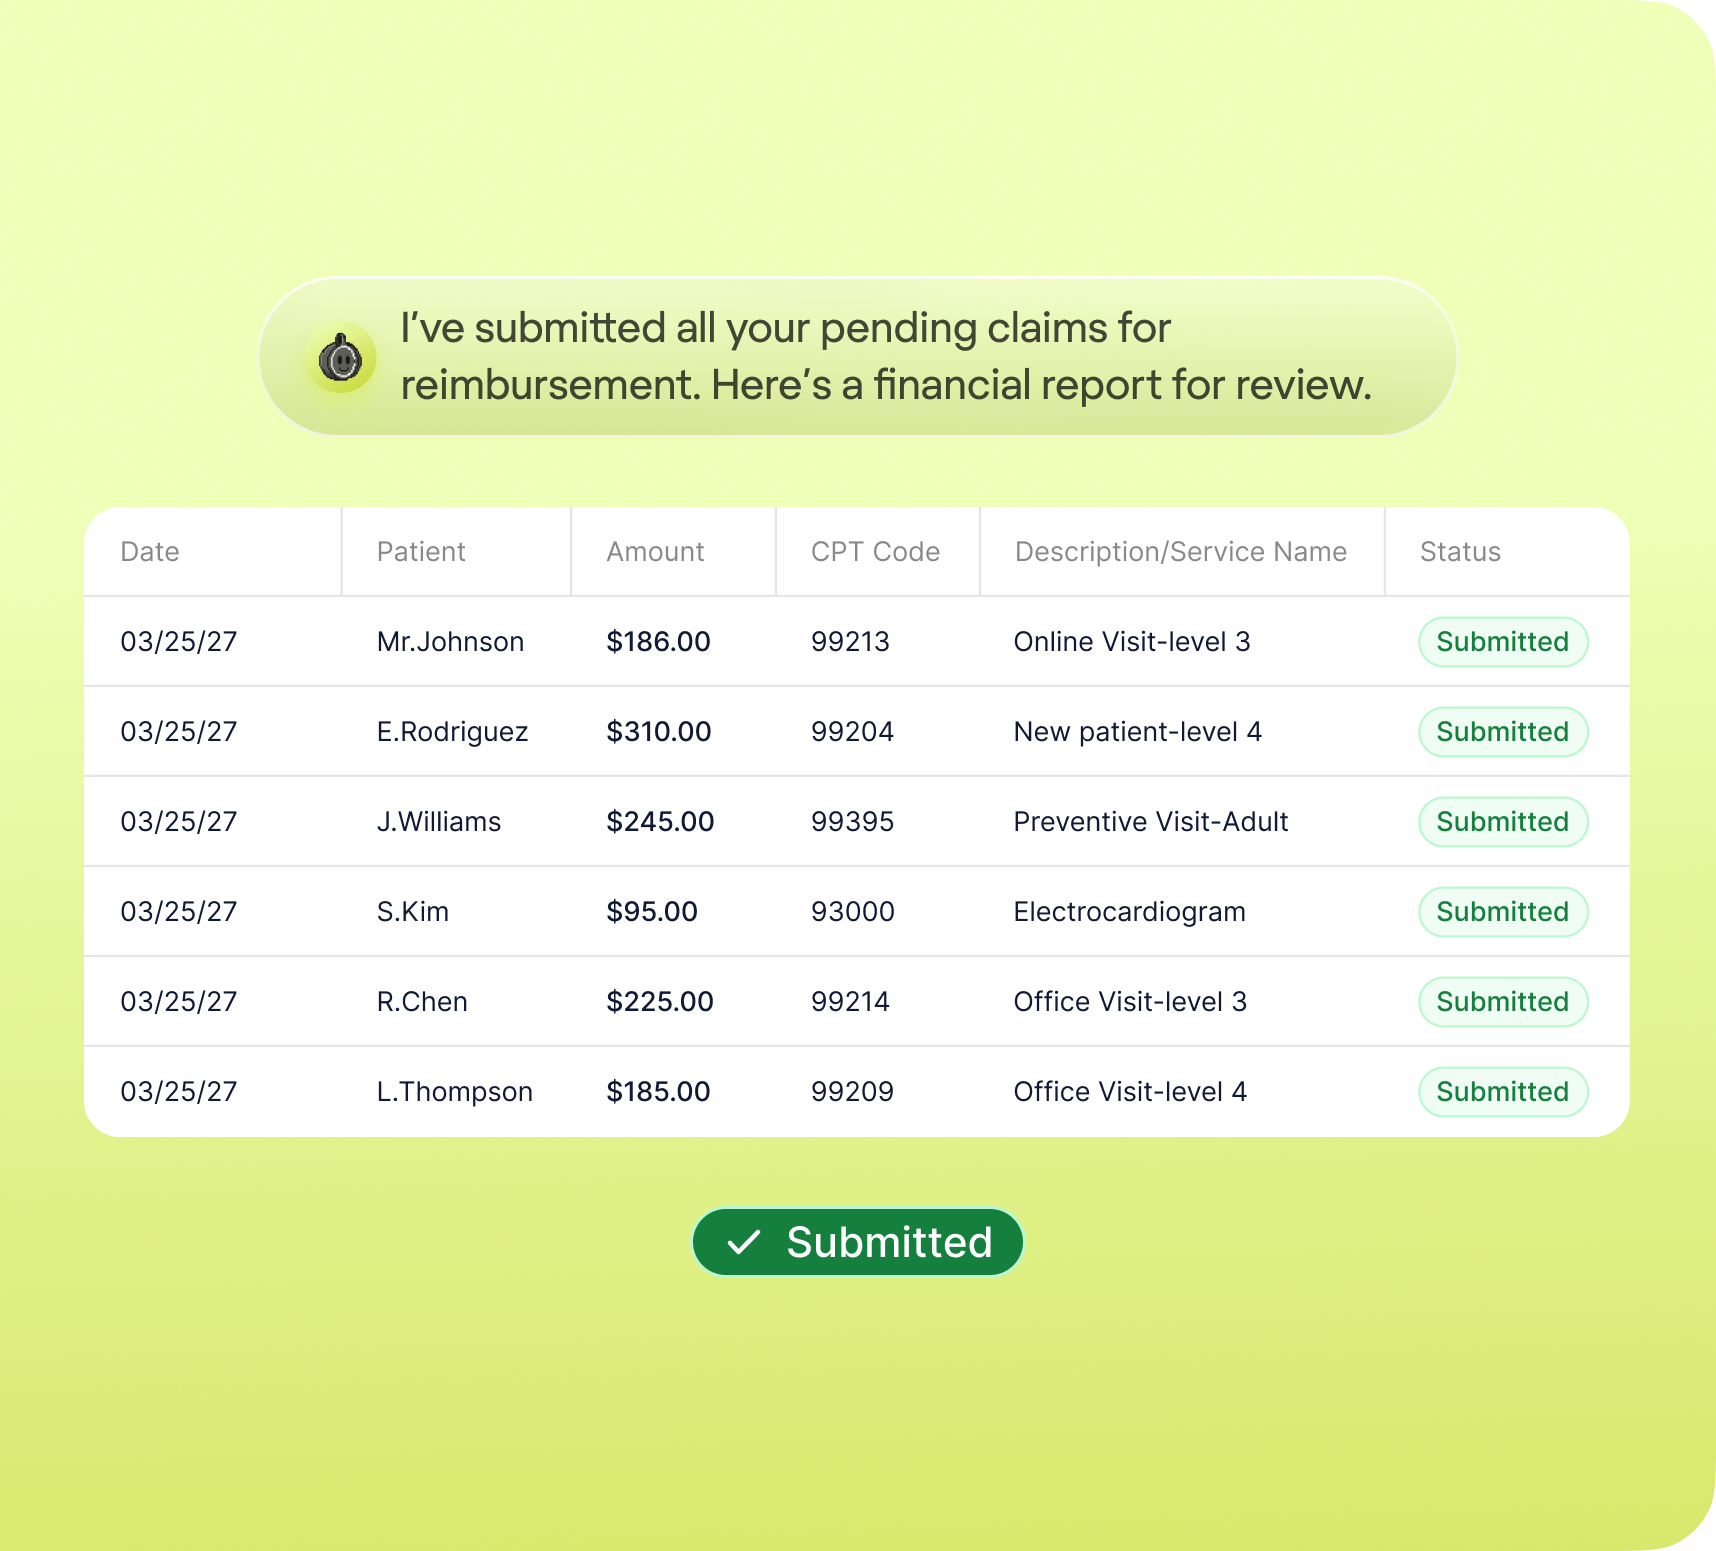Click the Status column header
Image resolution: width=1716 pixels, height=1551 pixels.
pyautogui.click(x=1459, y=551)
